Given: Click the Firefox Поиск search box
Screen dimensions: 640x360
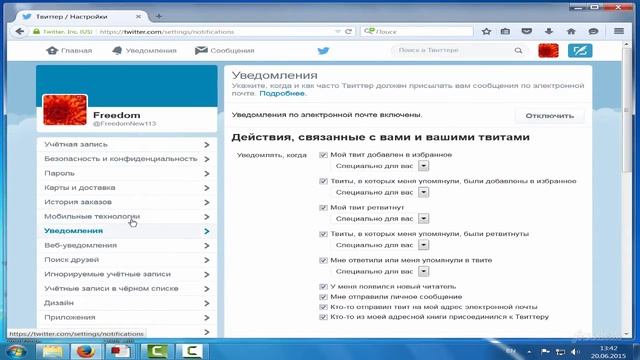Looking at the screenshot, I should 416,31.
